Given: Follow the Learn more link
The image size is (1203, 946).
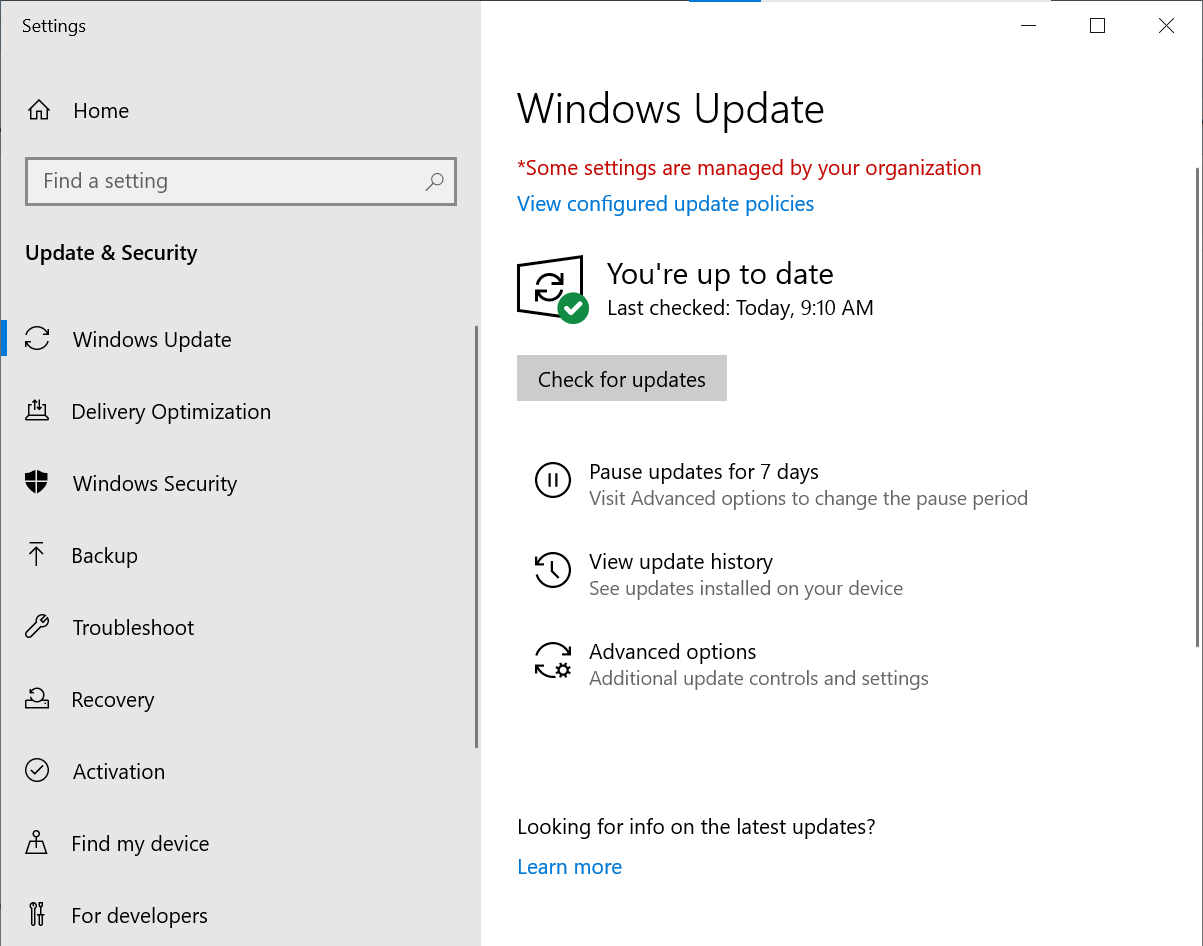Looking at the screenshot, I should (x=569, y=867).
